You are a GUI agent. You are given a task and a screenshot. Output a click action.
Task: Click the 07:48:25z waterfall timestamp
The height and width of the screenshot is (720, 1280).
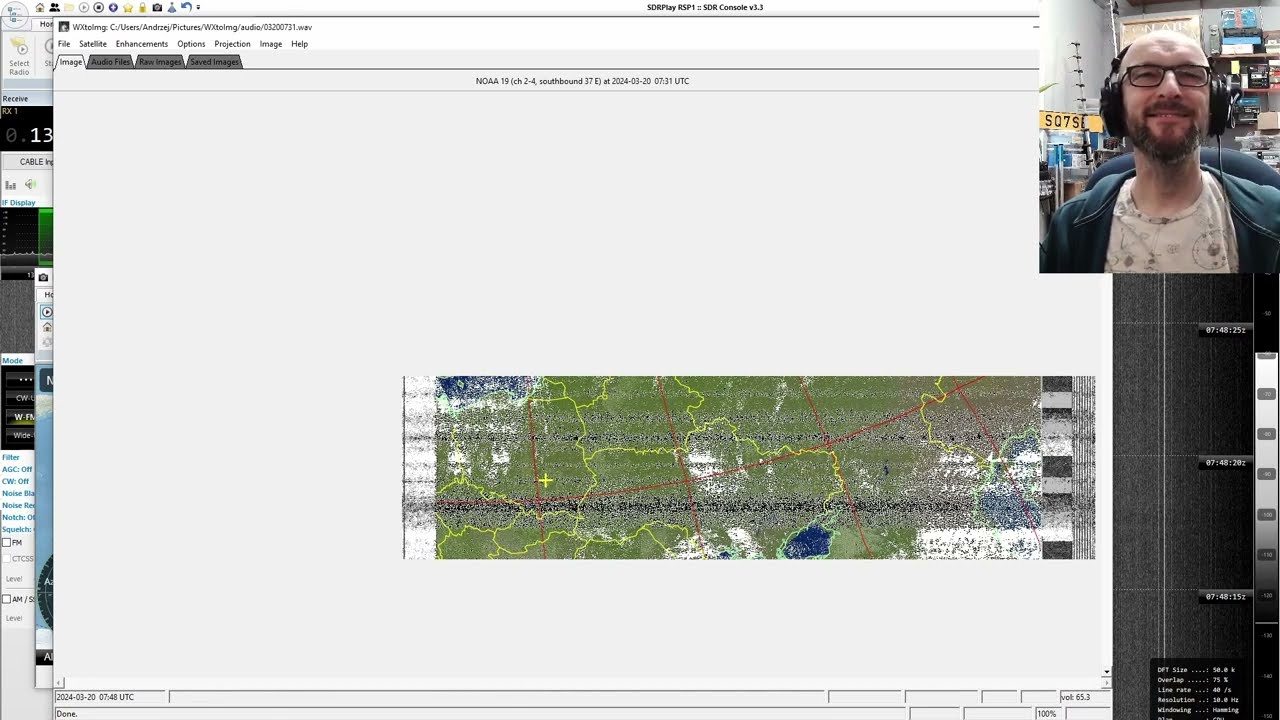(x=1225, y=330)
